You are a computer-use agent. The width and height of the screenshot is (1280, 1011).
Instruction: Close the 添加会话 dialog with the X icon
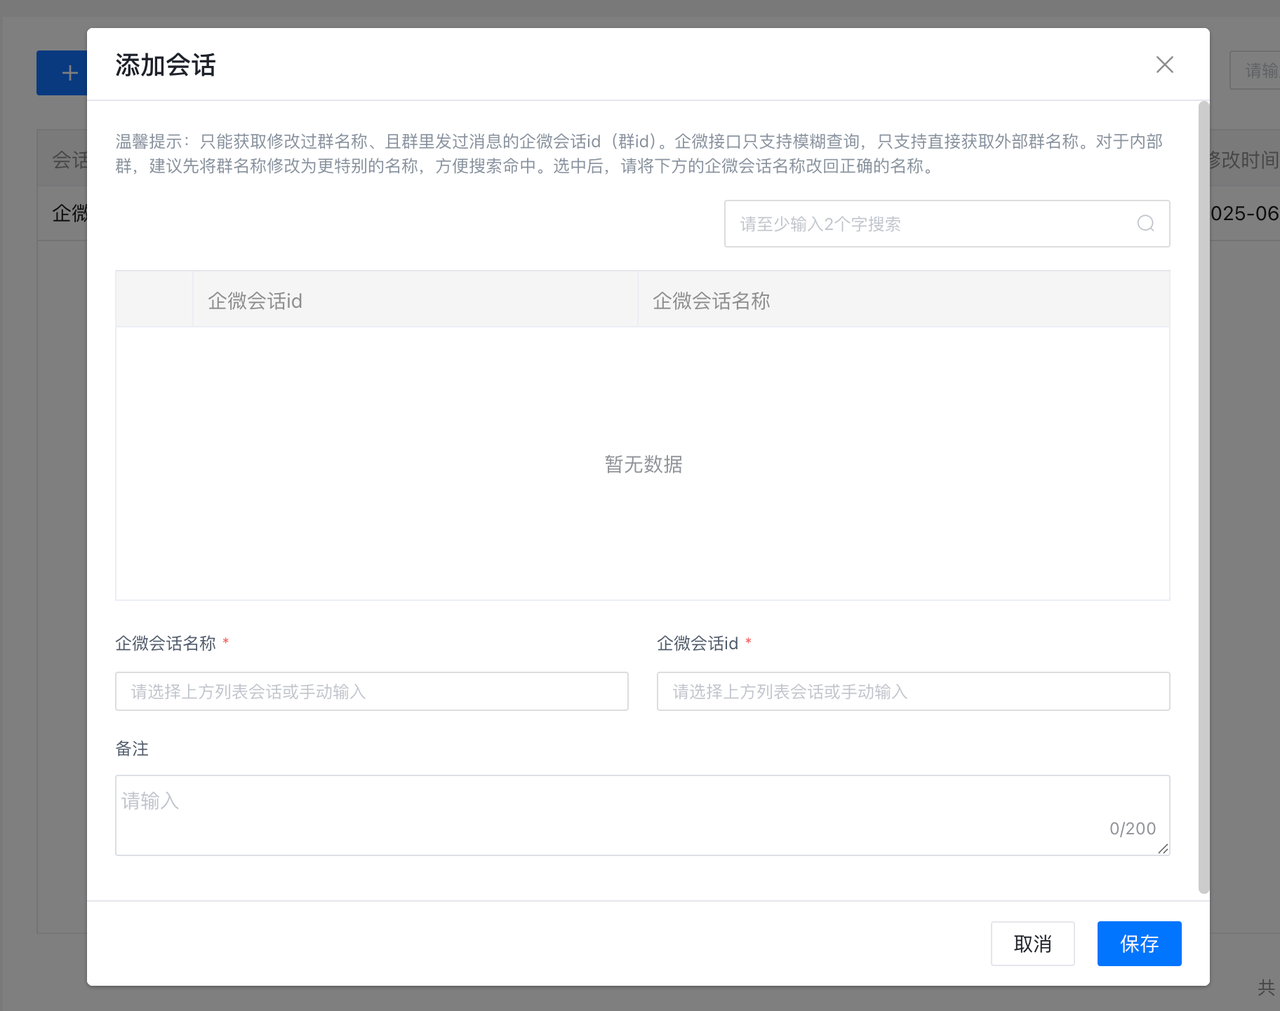[x=1164, y=65]
